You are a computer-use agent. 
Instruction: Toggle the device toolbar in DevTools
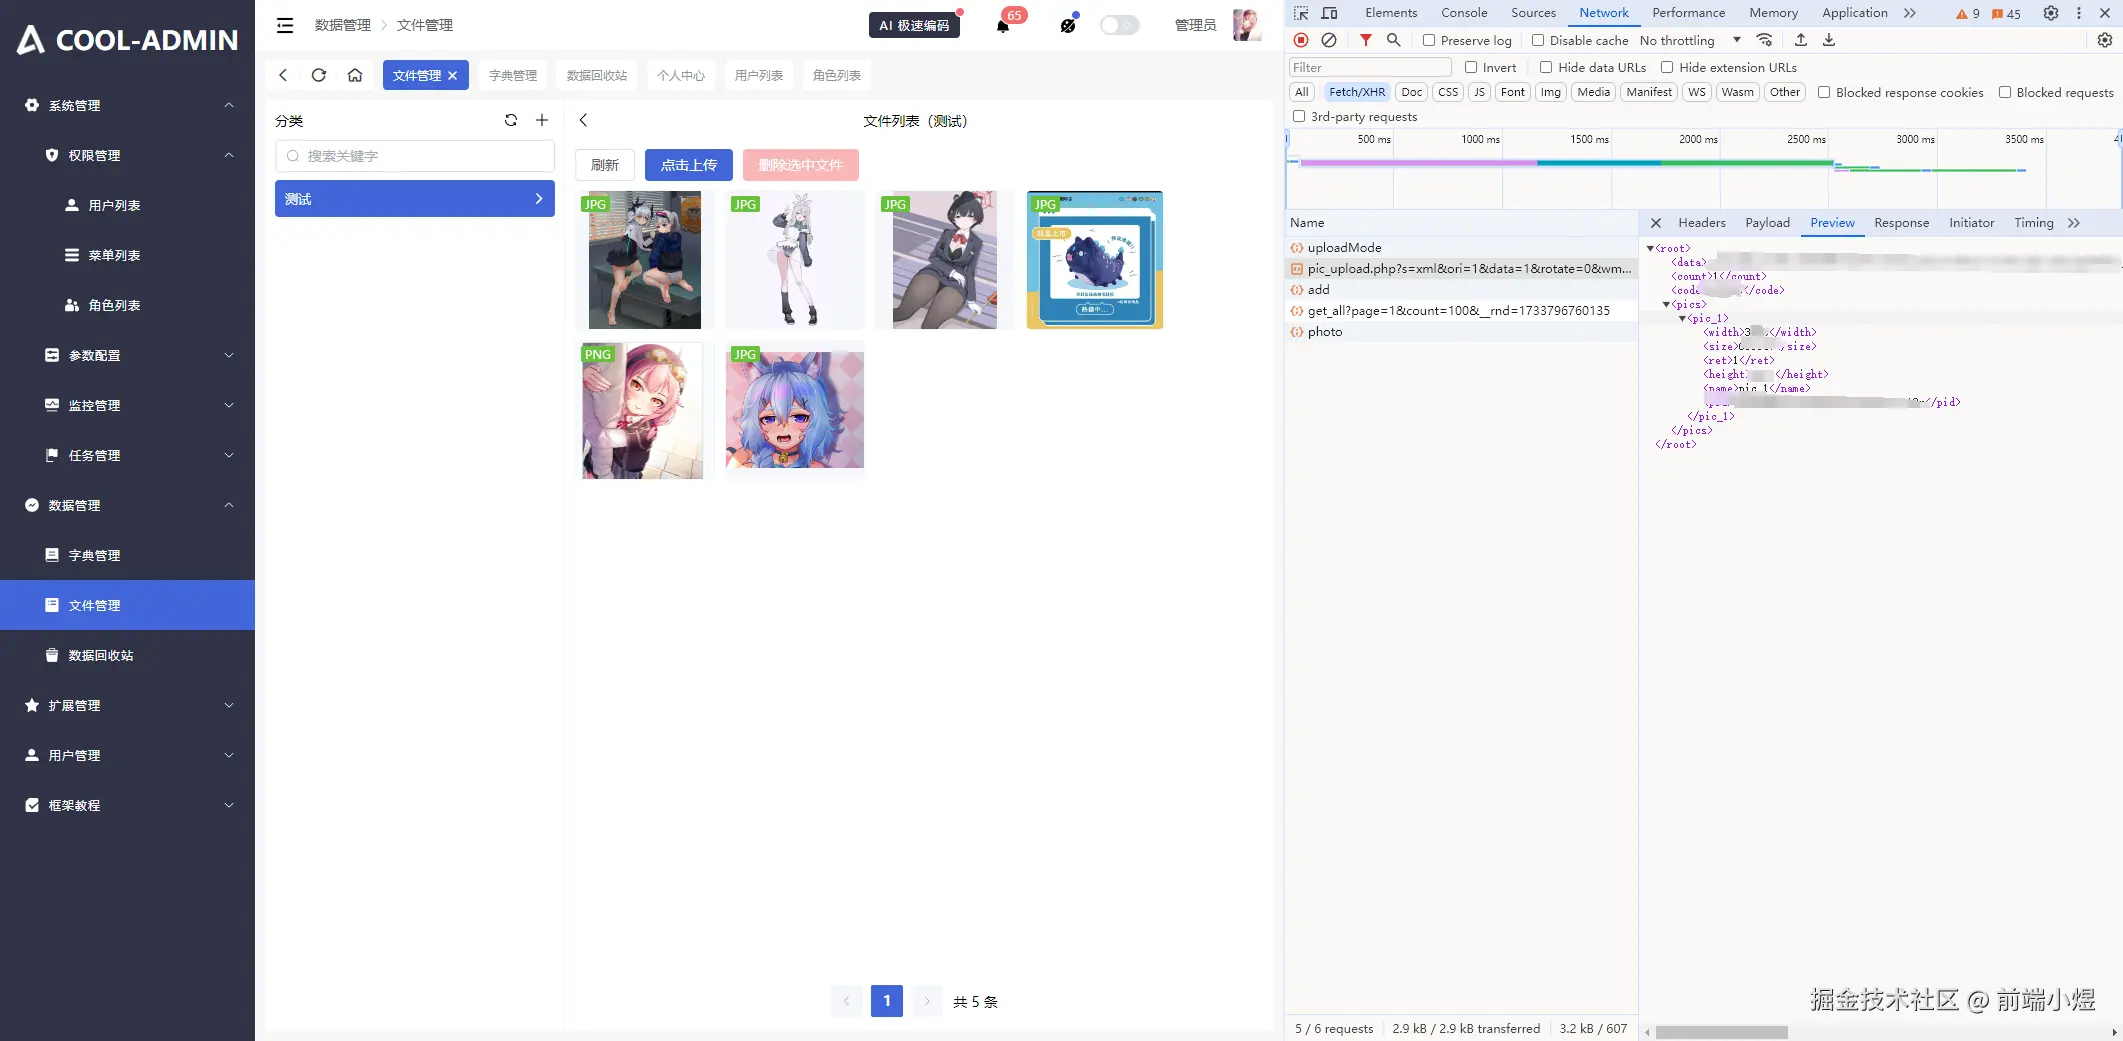click(1329, 13)
